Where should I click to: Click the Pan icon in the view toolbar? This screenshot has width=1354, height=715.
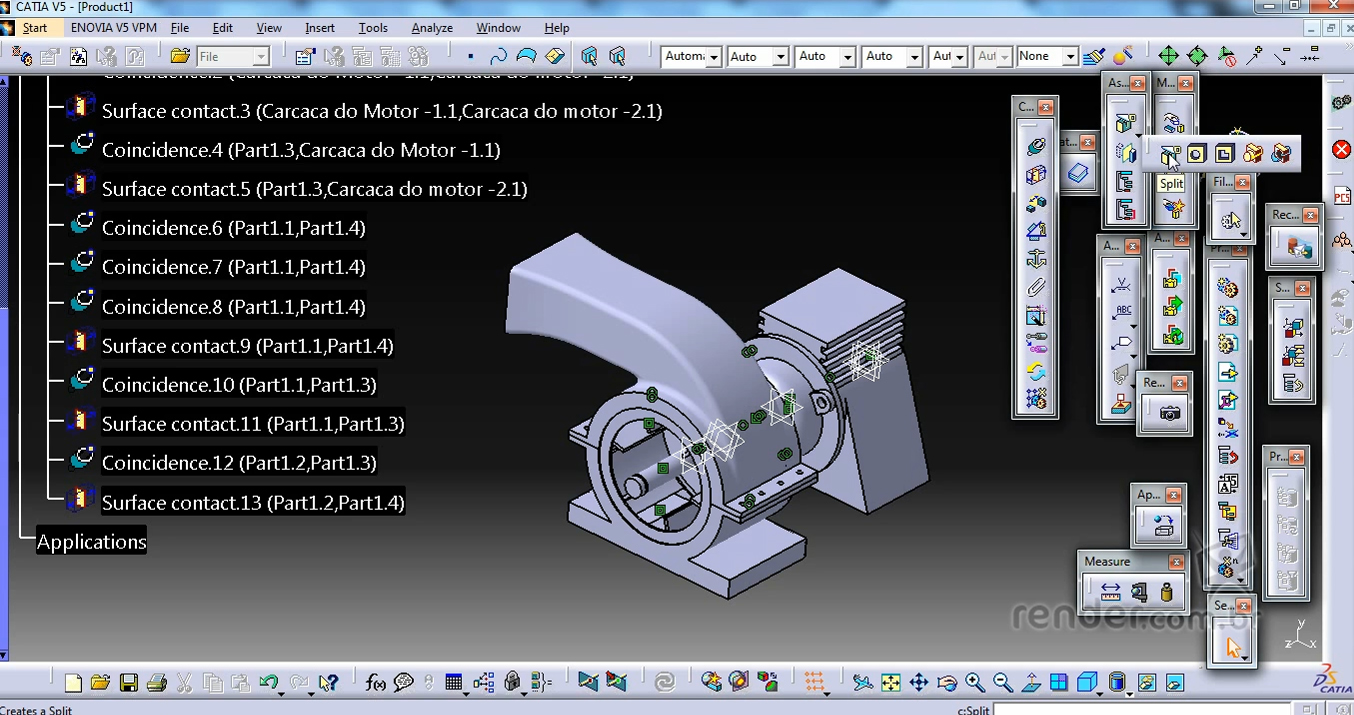[918, 683]
